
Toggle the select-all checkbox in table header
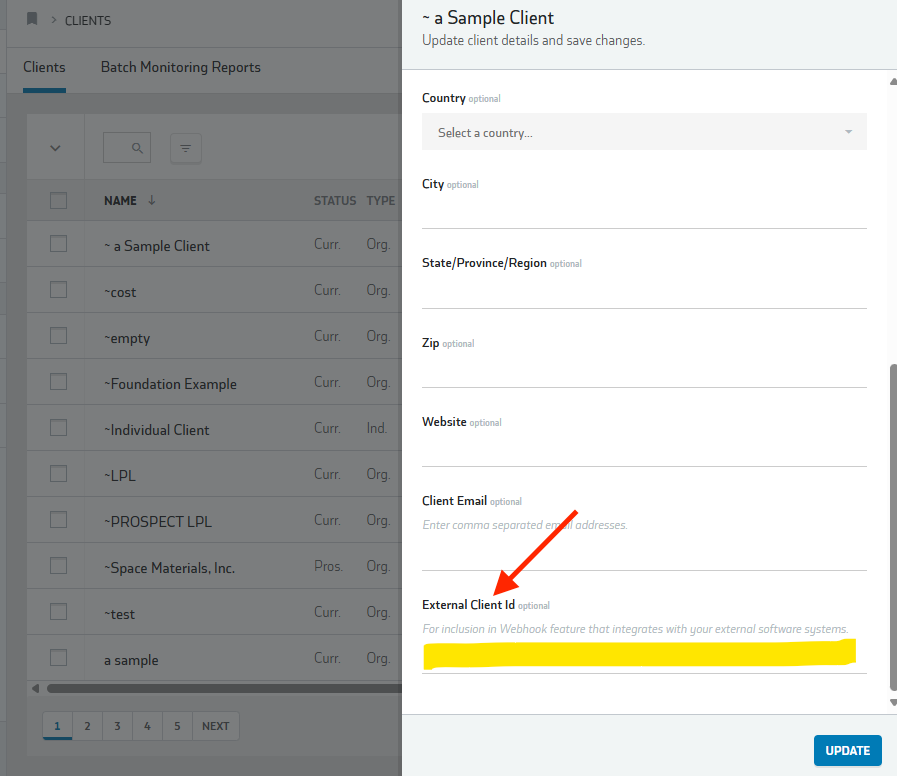click(58, 200)
